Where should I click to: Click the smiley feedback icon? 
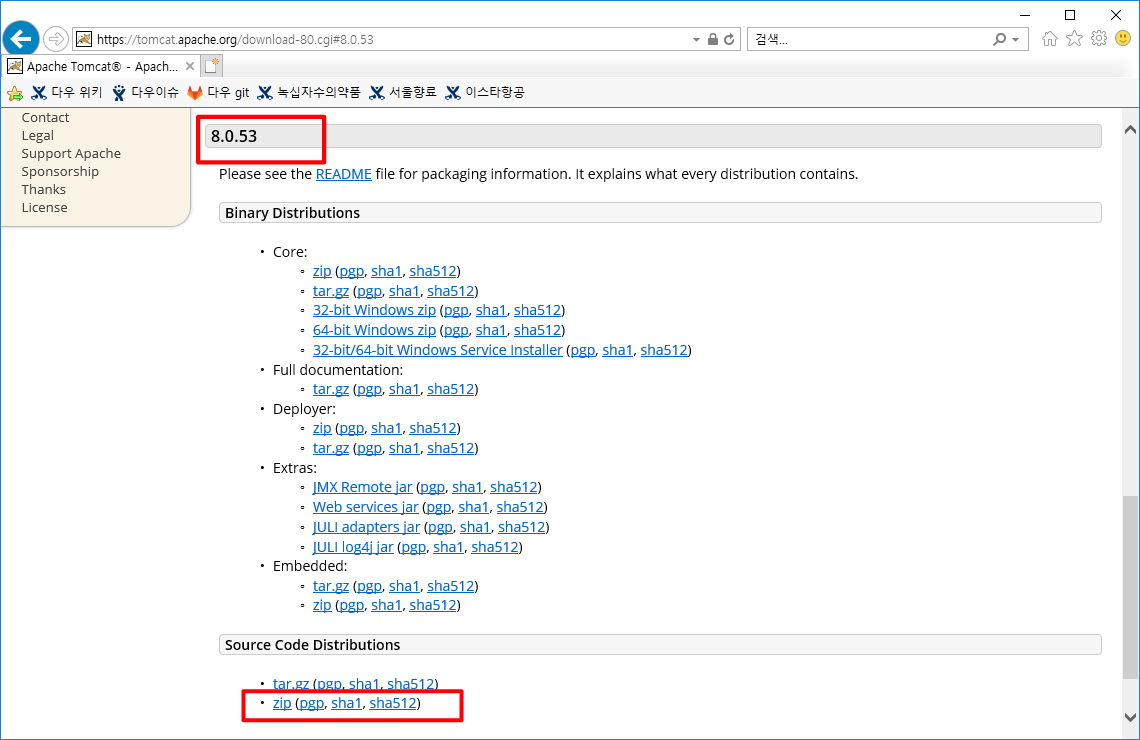click(1123, 39)
